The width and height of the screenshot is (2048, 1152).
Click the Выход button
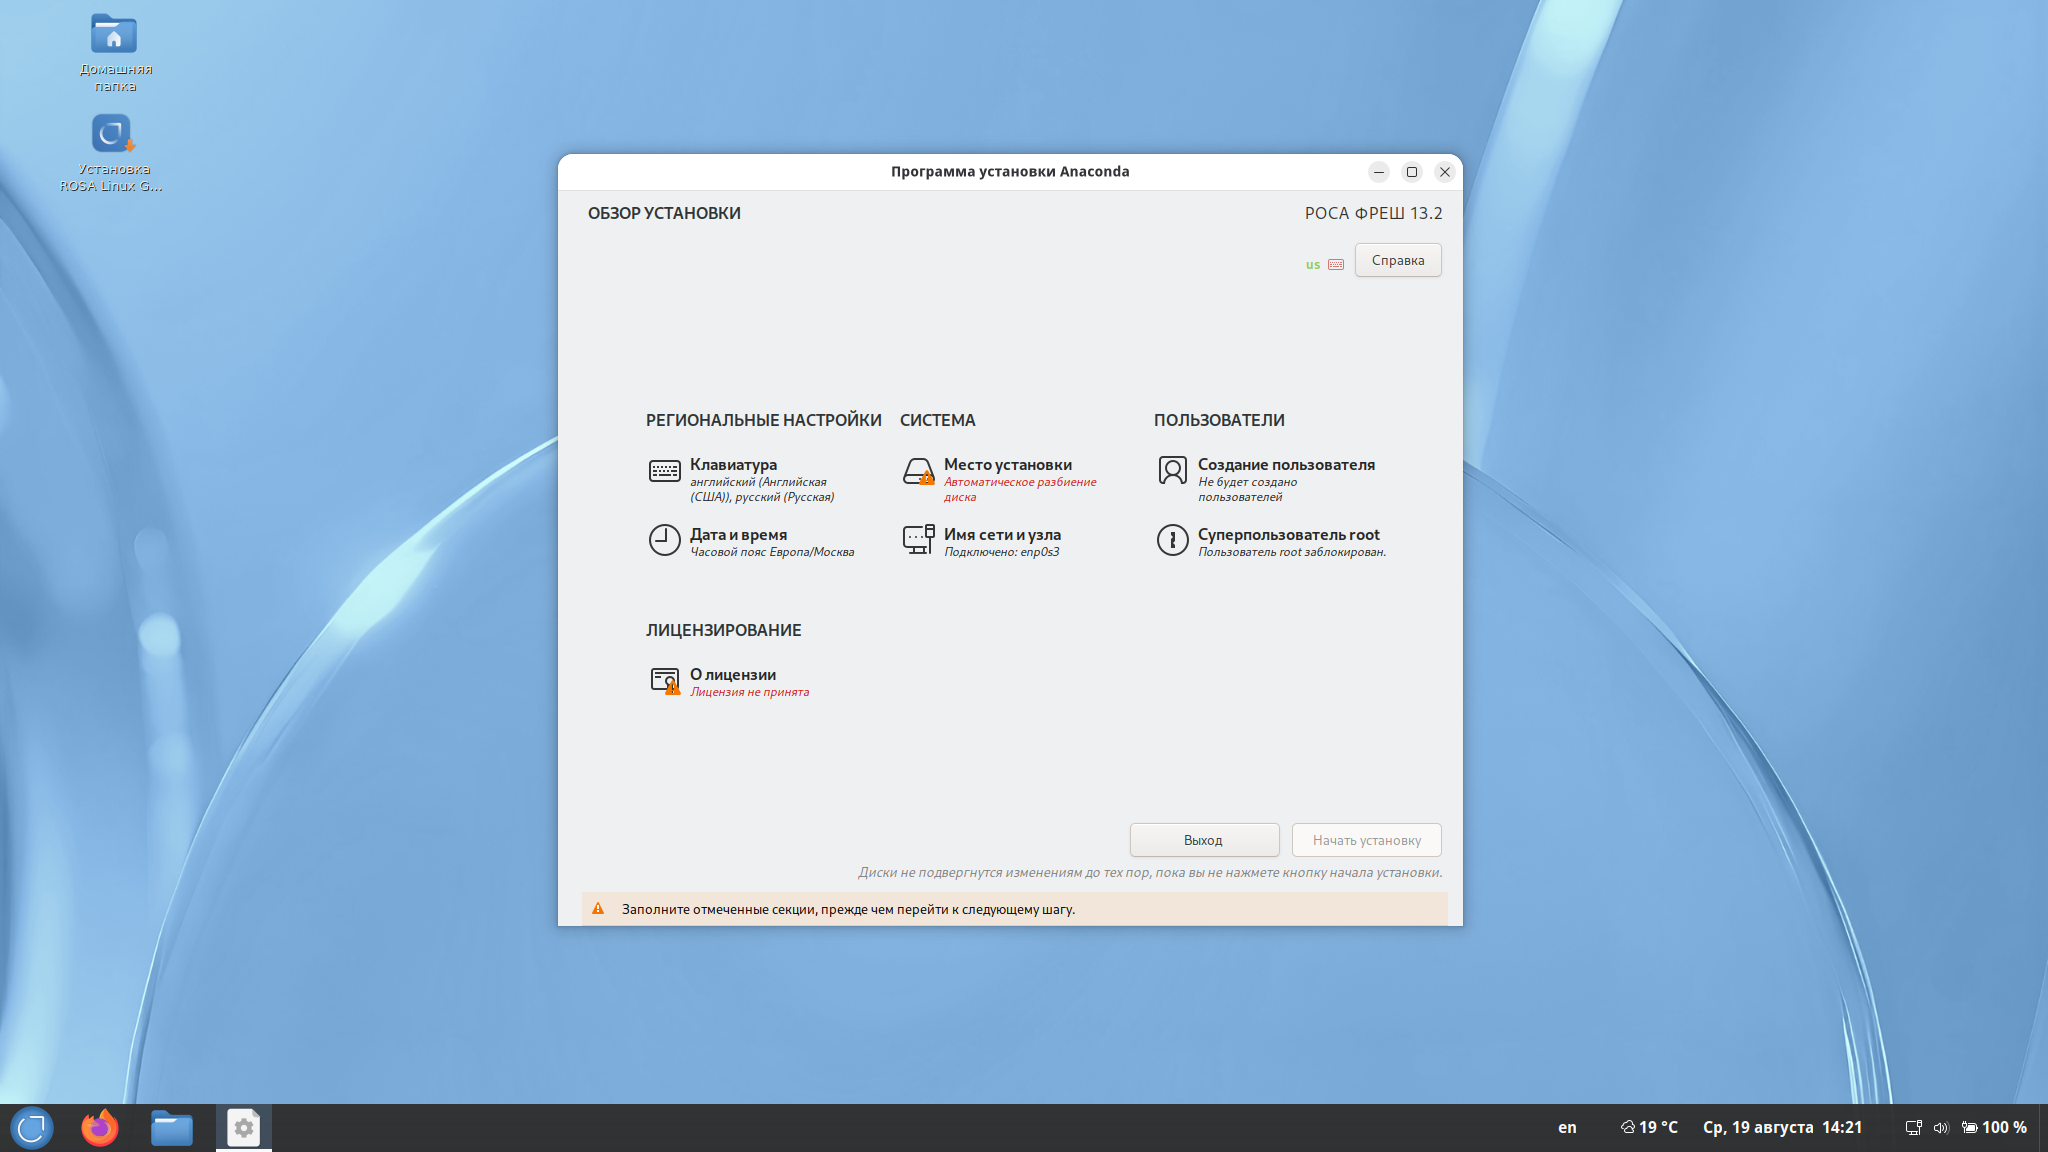1204,840
